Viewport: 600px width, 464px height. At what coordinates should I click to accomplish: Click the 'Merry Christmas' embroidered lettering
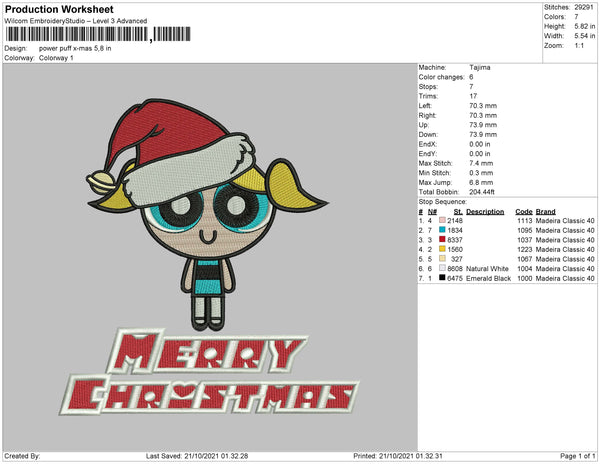pos(209,372)
